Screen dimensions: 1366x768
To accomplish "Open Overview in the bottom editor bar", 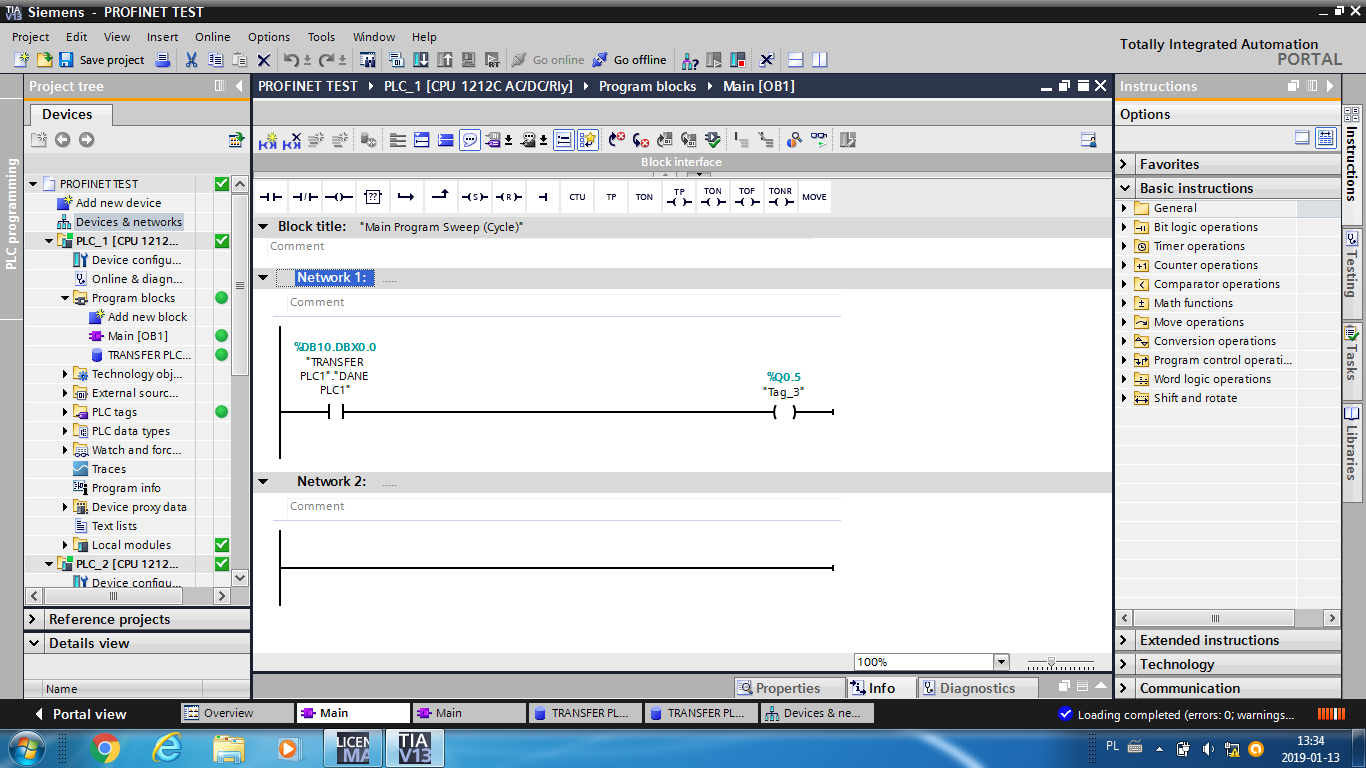I will tap(238, 713).
